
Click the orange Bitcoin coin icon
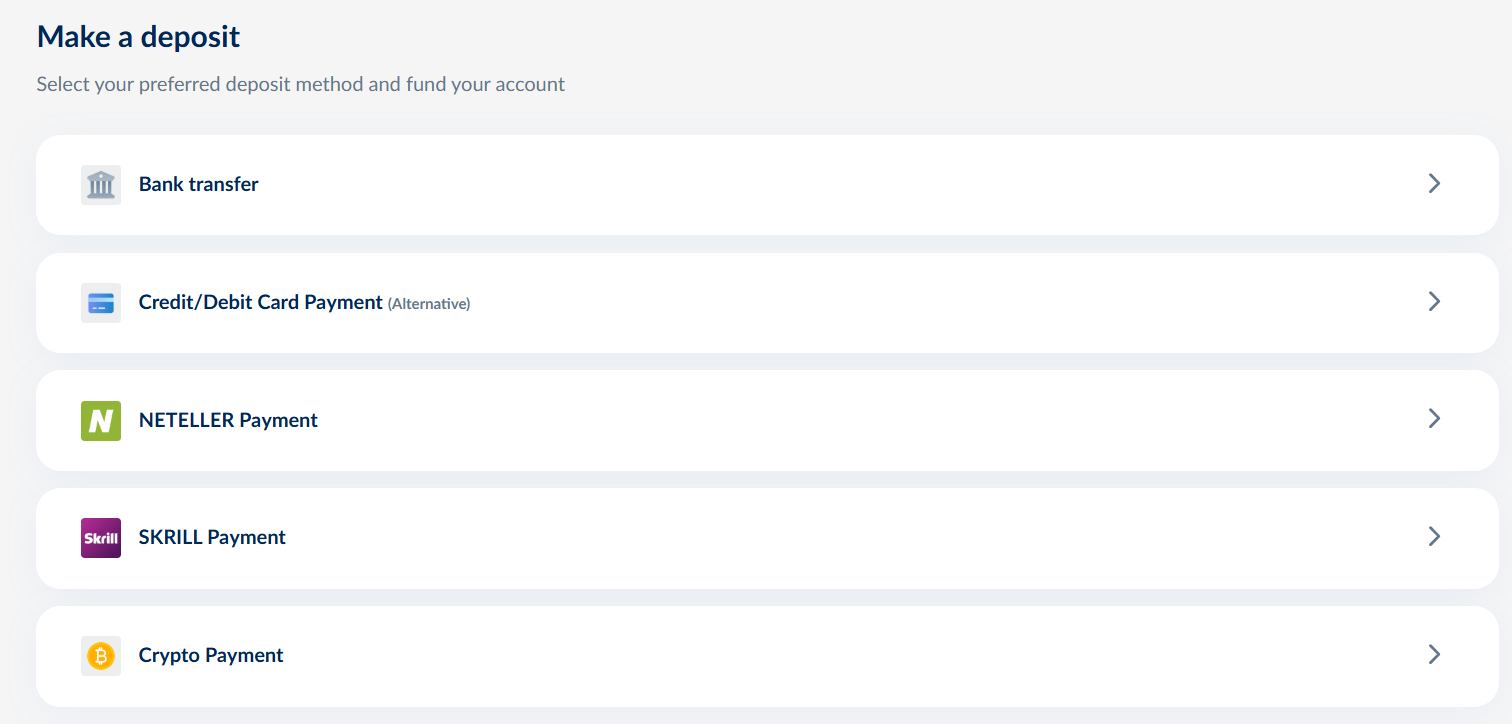click(x=101, y=656)
